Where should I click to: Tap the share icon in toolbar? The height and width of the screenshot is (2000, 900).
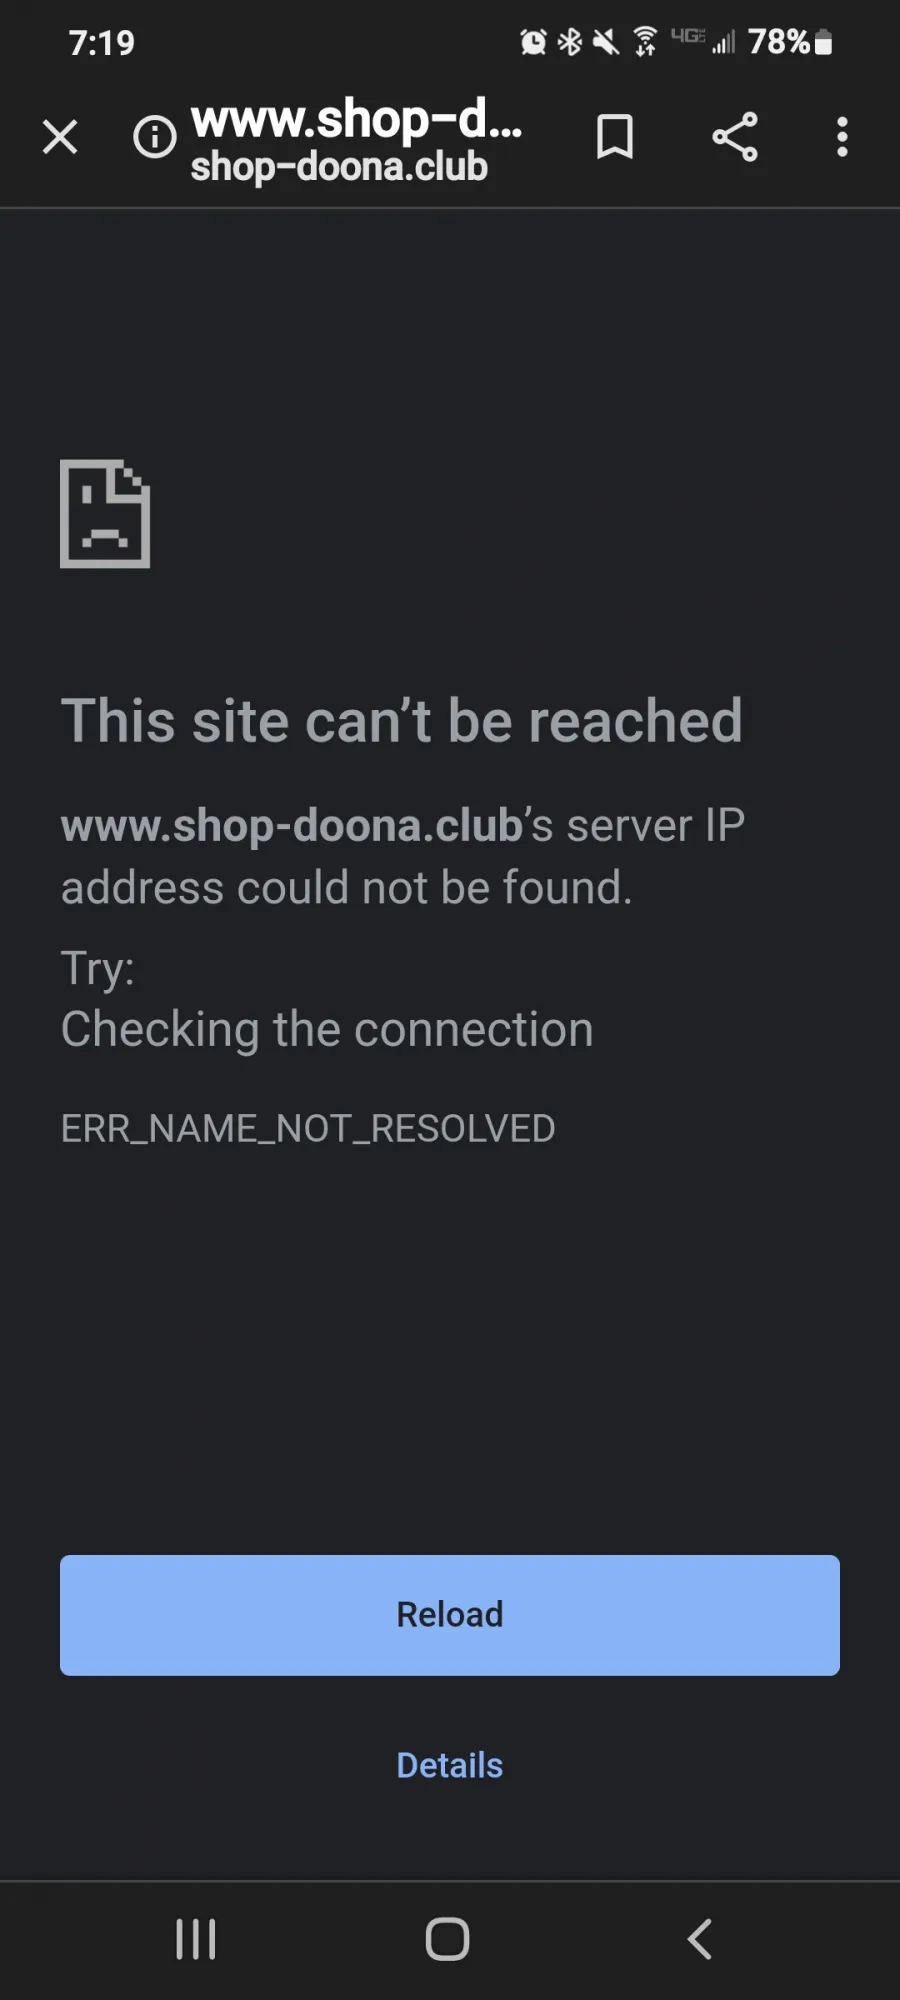point(735,137)
